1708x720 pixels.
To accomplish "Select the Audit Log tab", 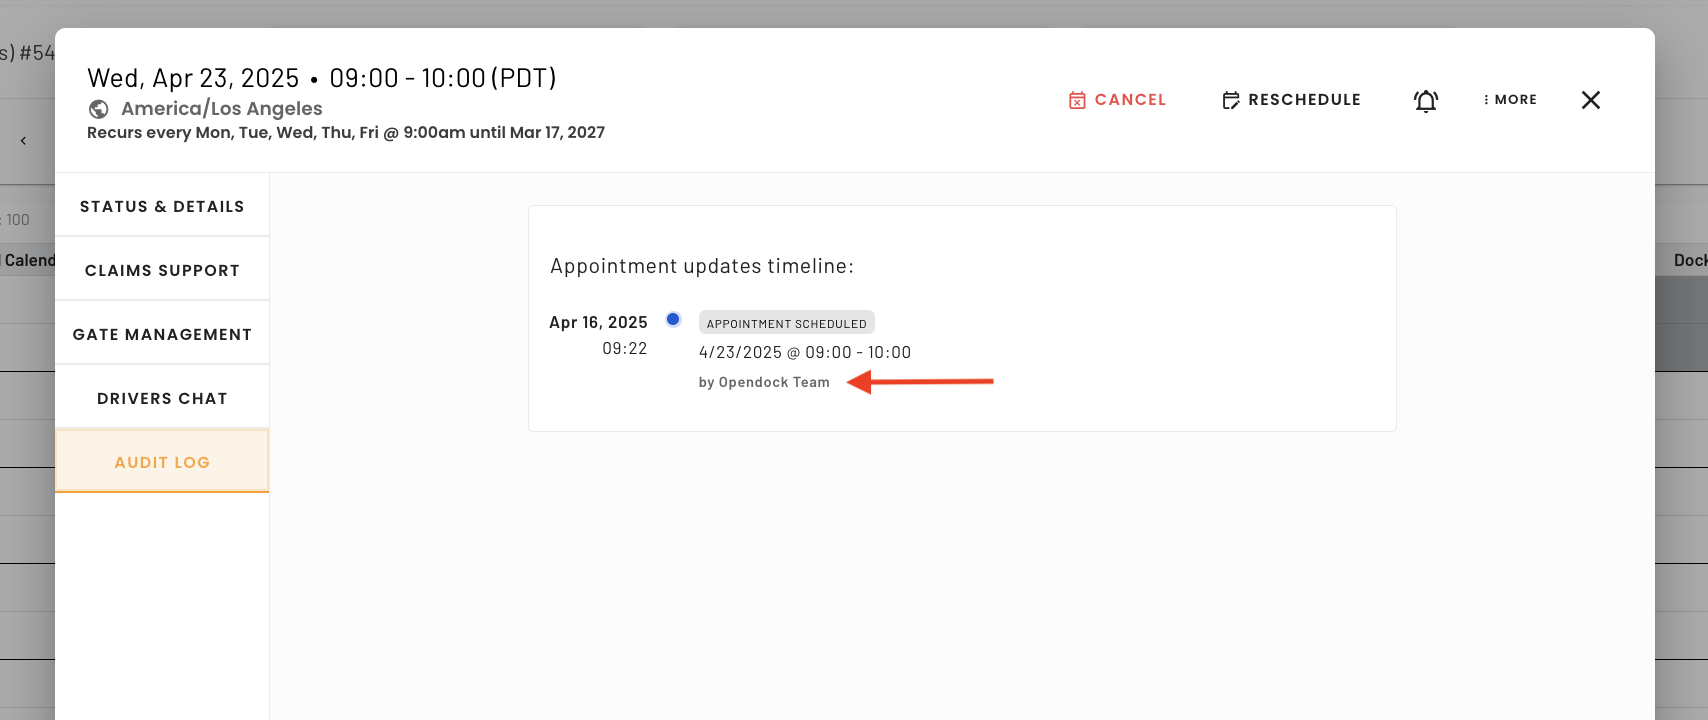I will point(162,461).
